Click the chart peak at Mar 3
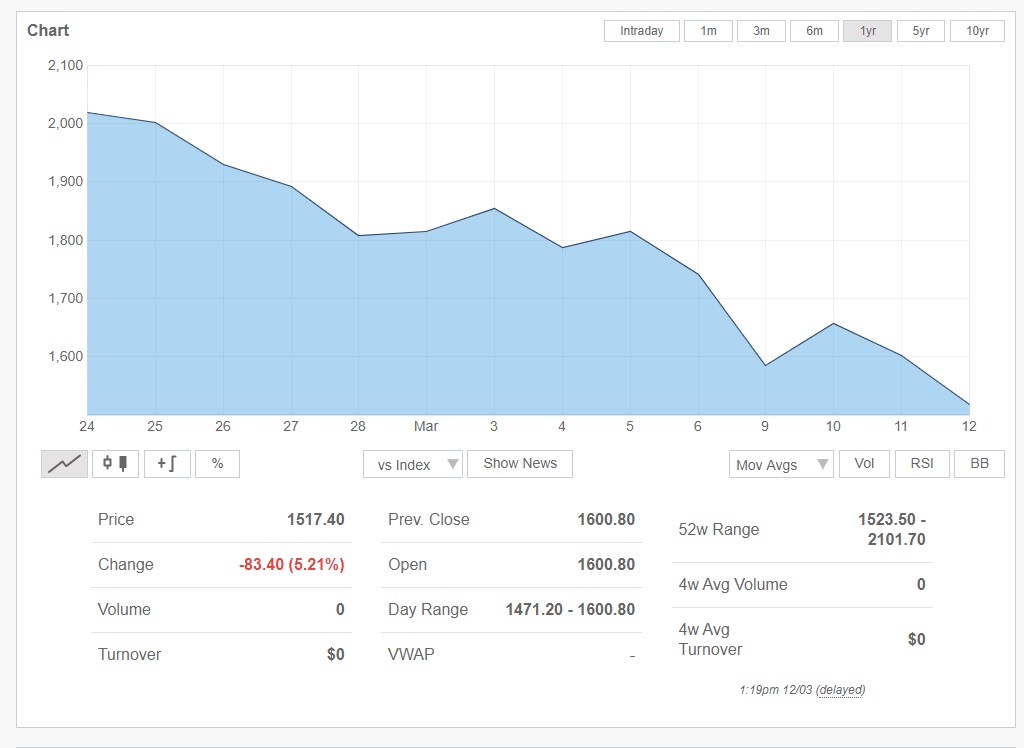Image resolution: width=1024 pixels, height=748 pixels. [x=494, y=208]
